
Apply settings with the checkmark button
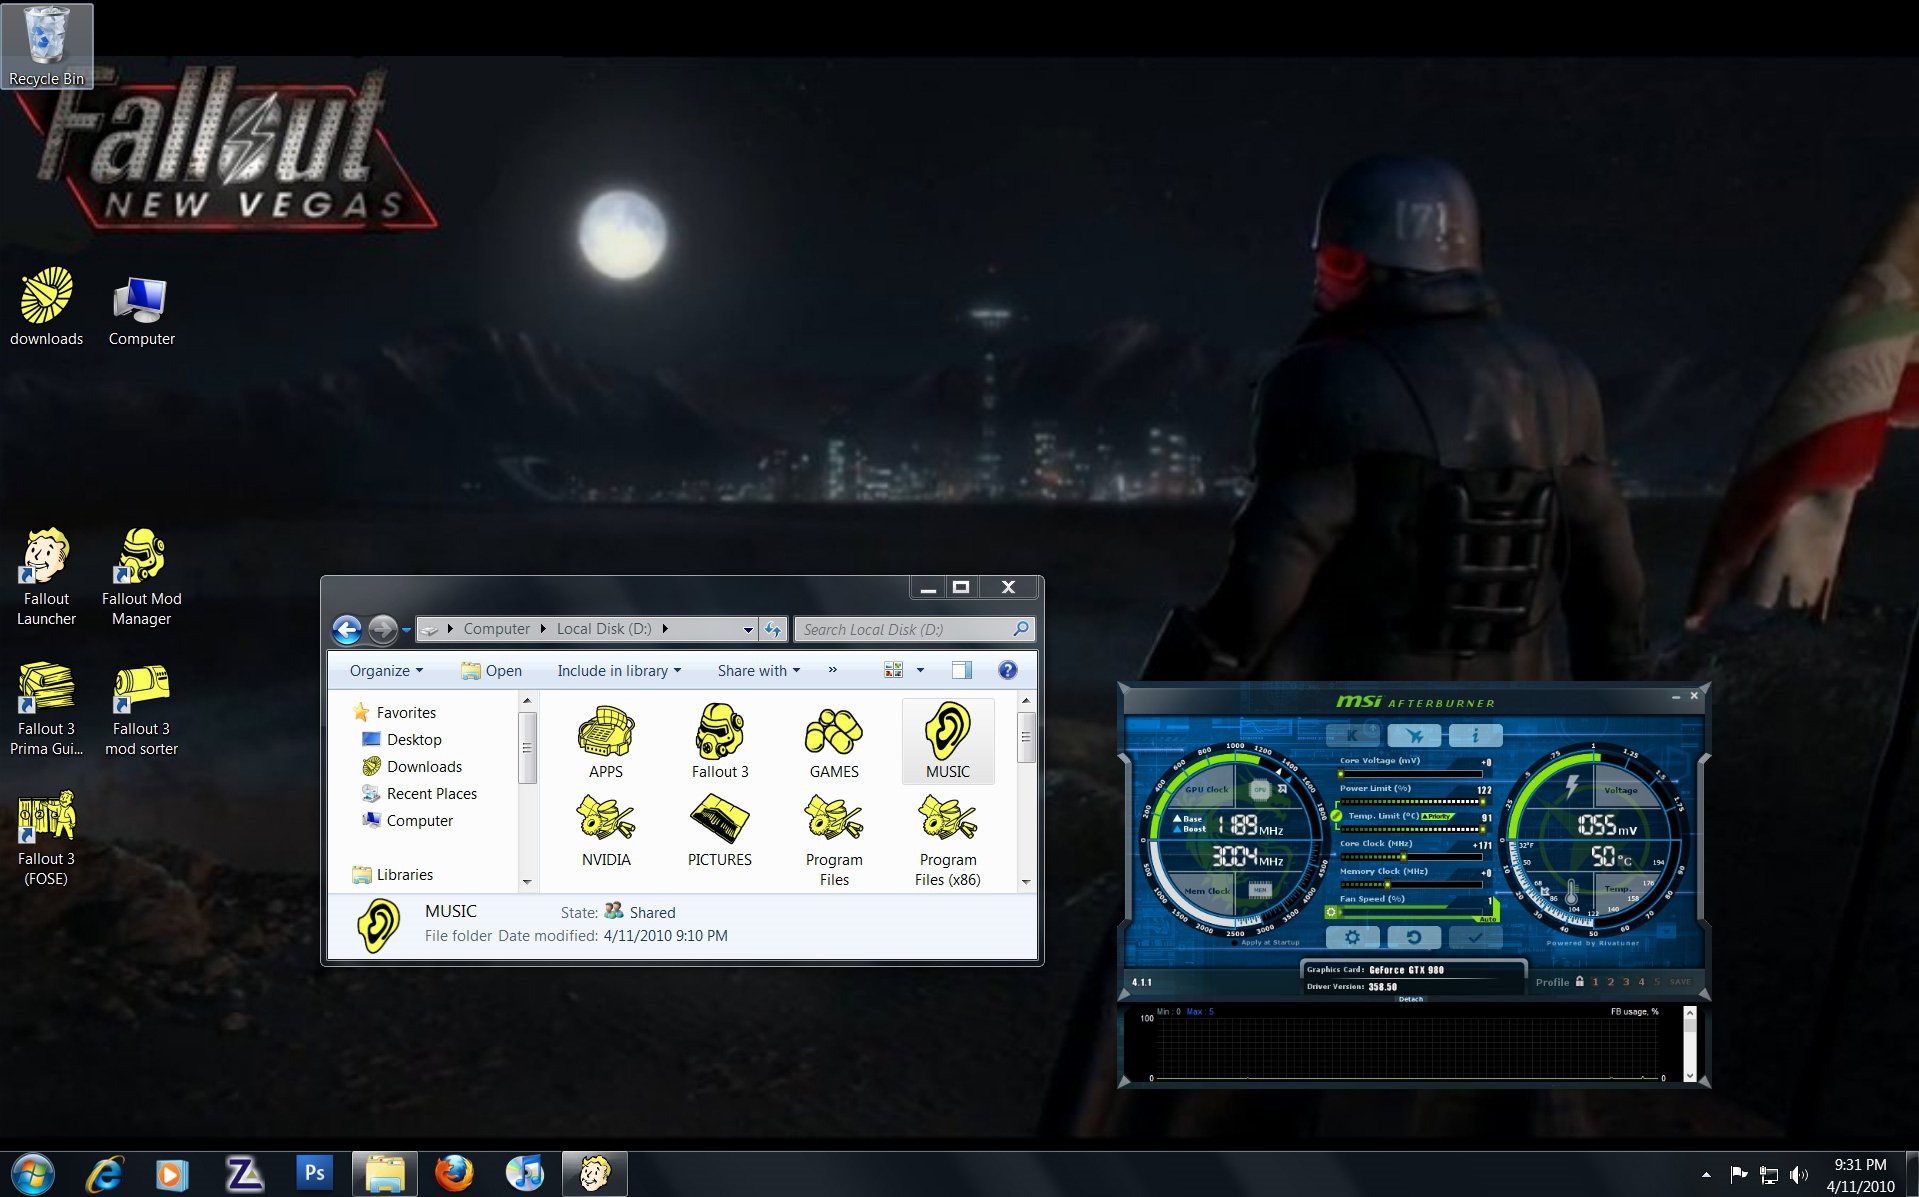pos(1475,937)
